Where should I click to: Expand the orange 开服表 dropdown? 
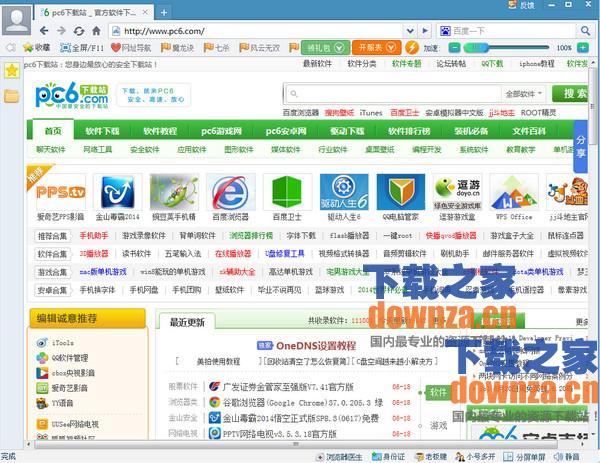[x=377, y=48]
